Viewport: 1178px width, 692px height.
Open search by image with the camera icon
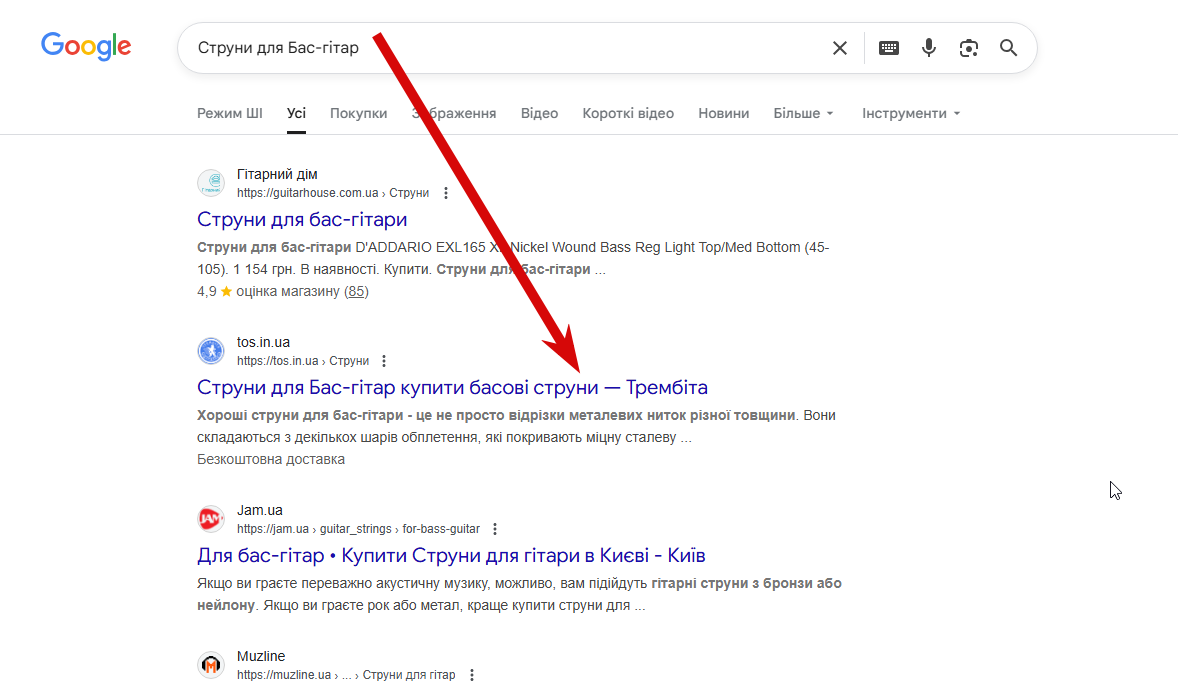point(968,48)
